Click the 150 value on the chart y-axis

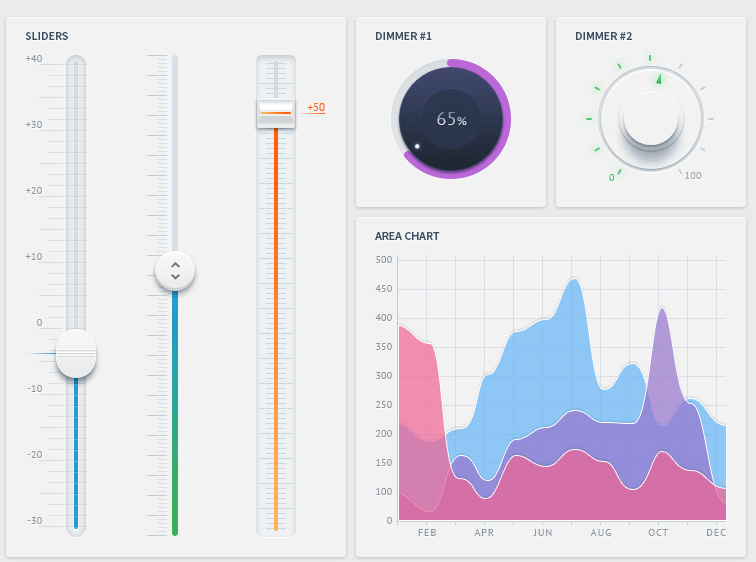(x=384, y=463)
